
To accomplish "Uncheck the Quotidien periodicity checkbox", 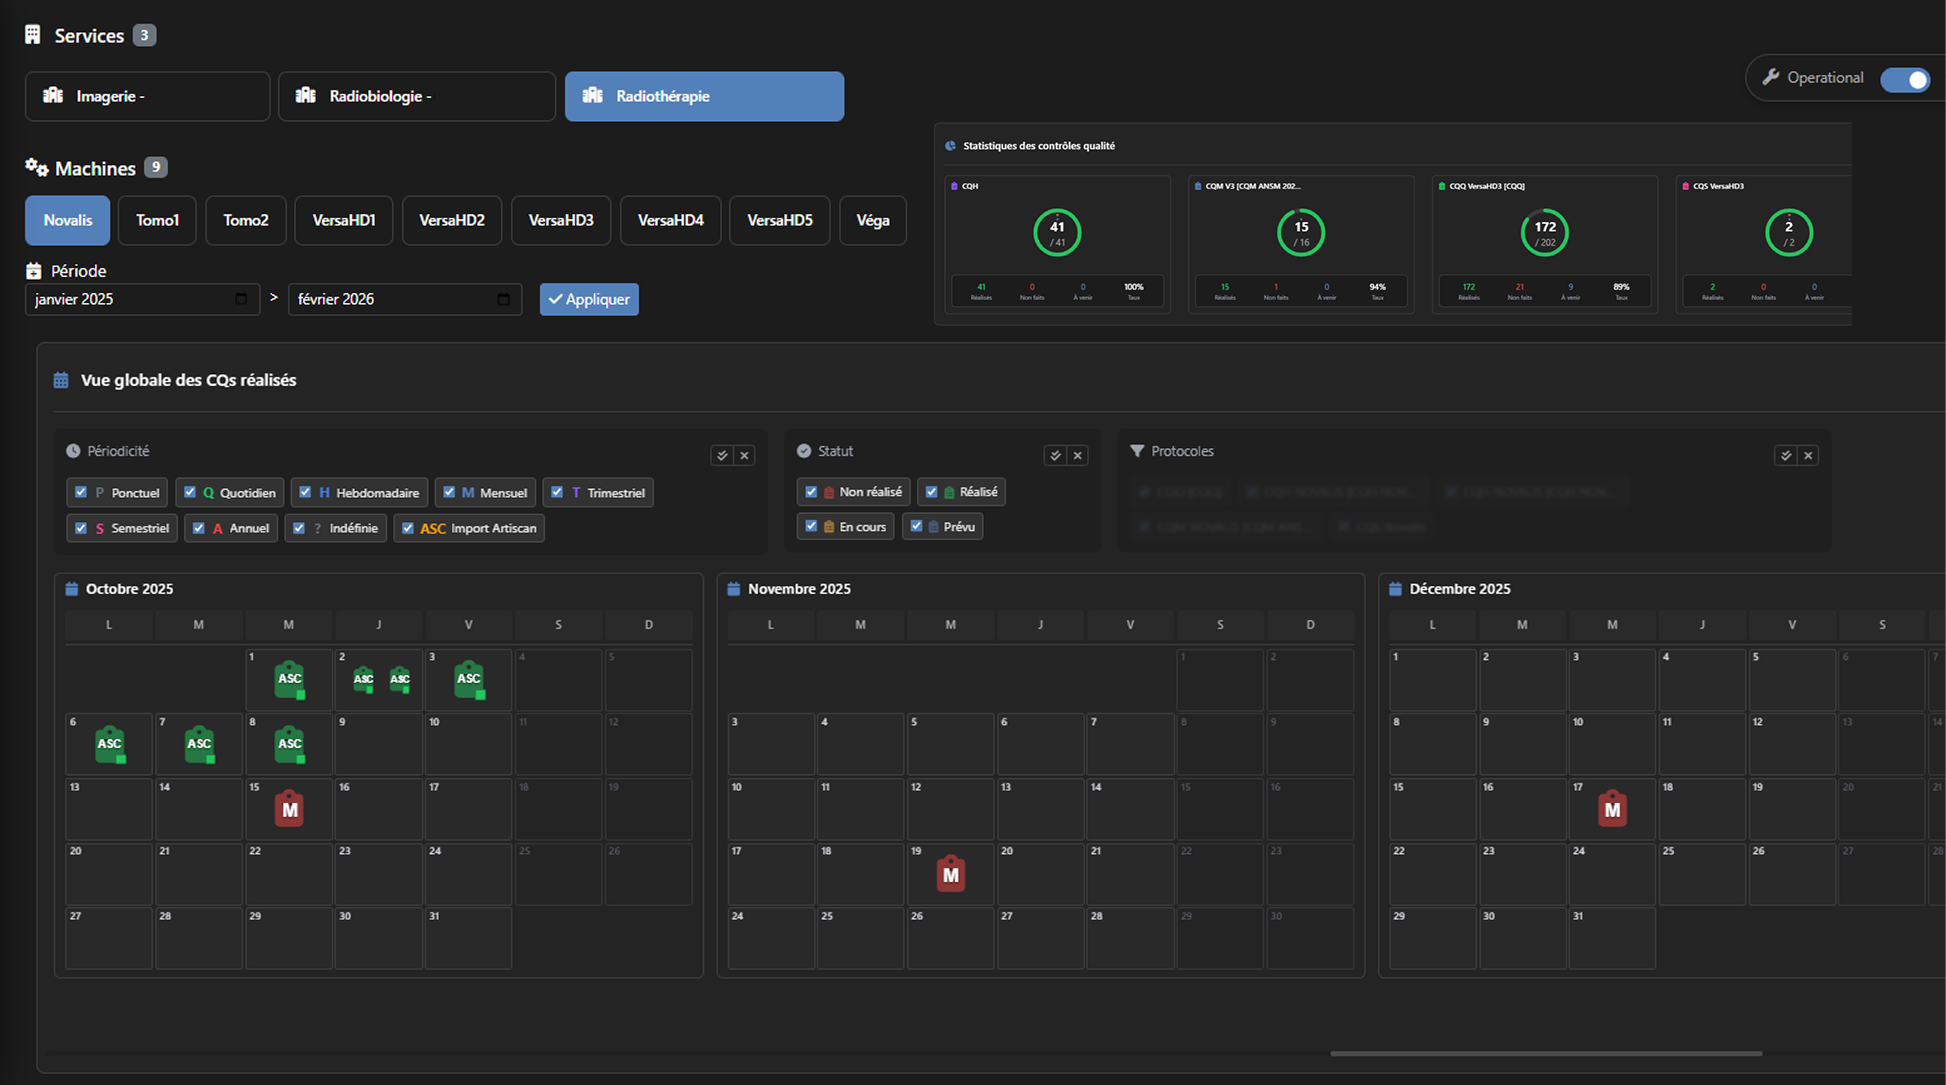I will click(190, 492).
